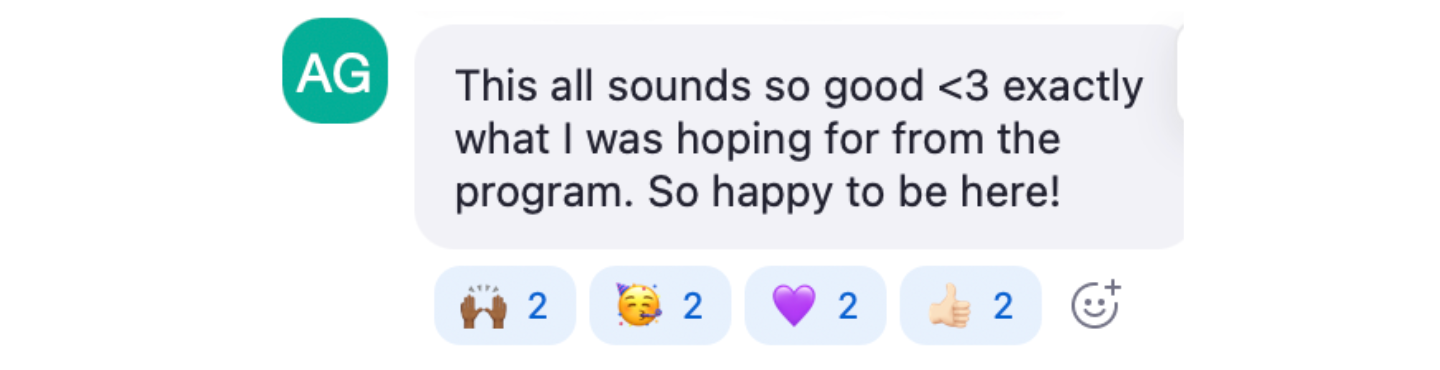Toggle the purple heart reaction

click(x=815, y=306)
